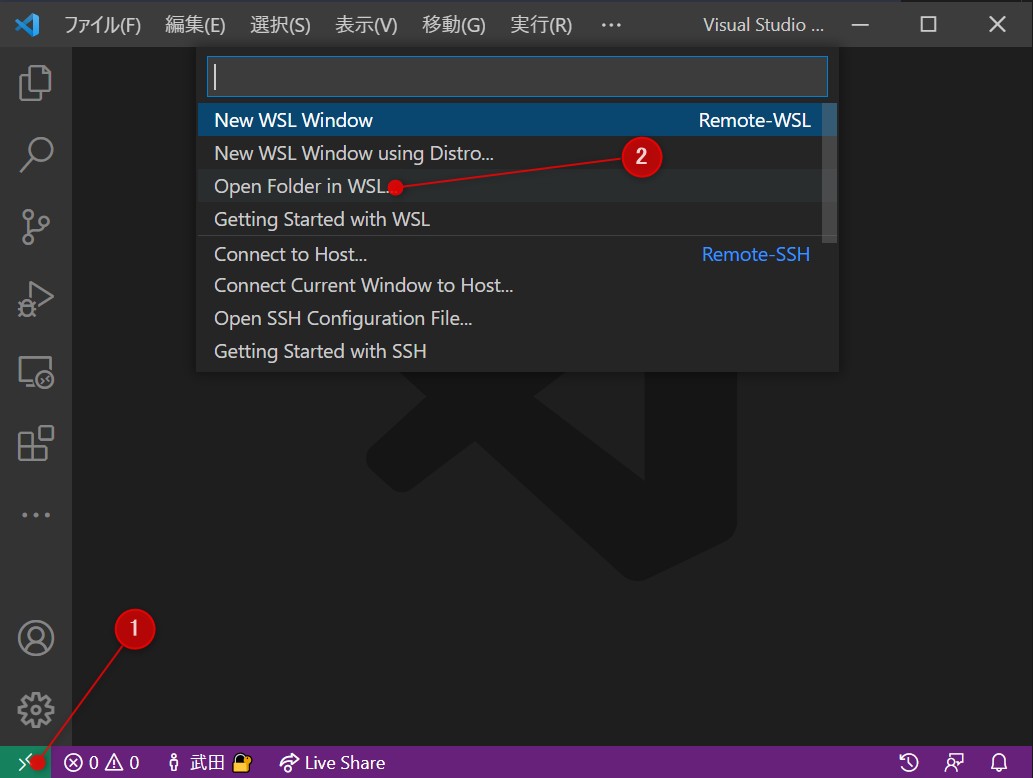The height and width of the screenshot is (778, 1033).
Task: Open the Explorer view in activity bar
Action: (x=36, y=82)
